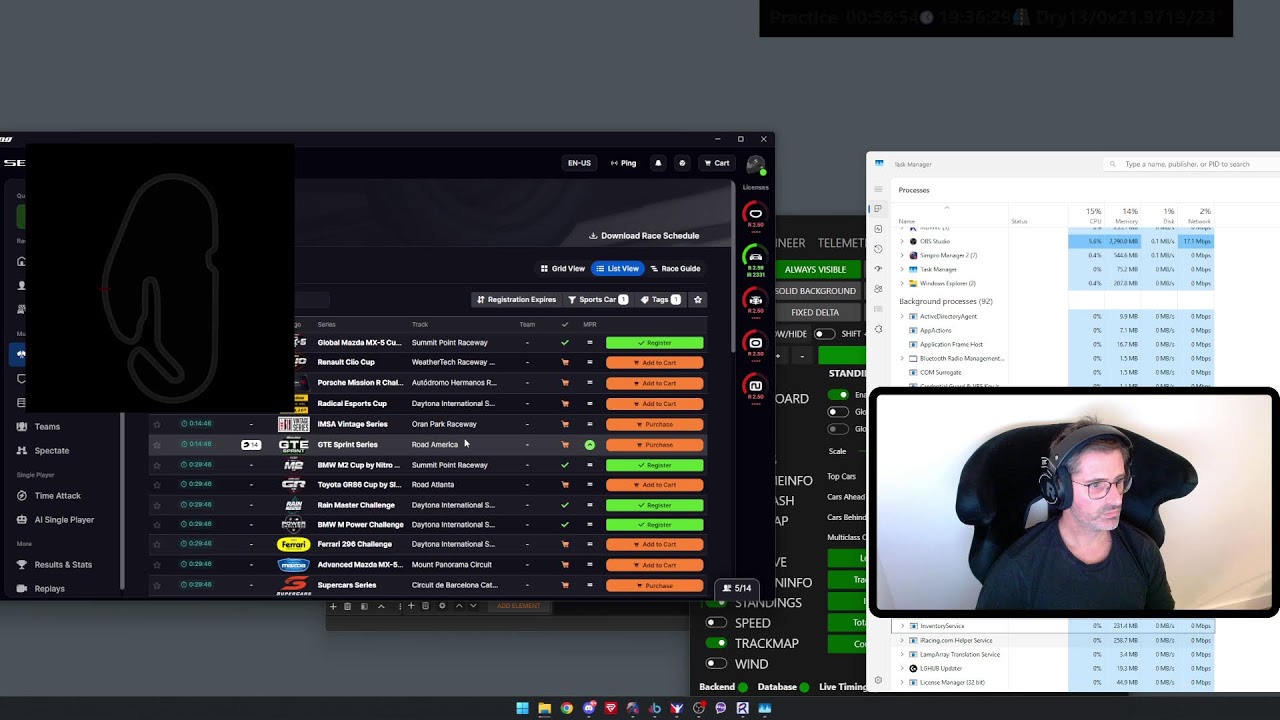Click the Dirt Road license ring at the bottom
This screenshot has width=1280, height=720.
coord(756,386)
